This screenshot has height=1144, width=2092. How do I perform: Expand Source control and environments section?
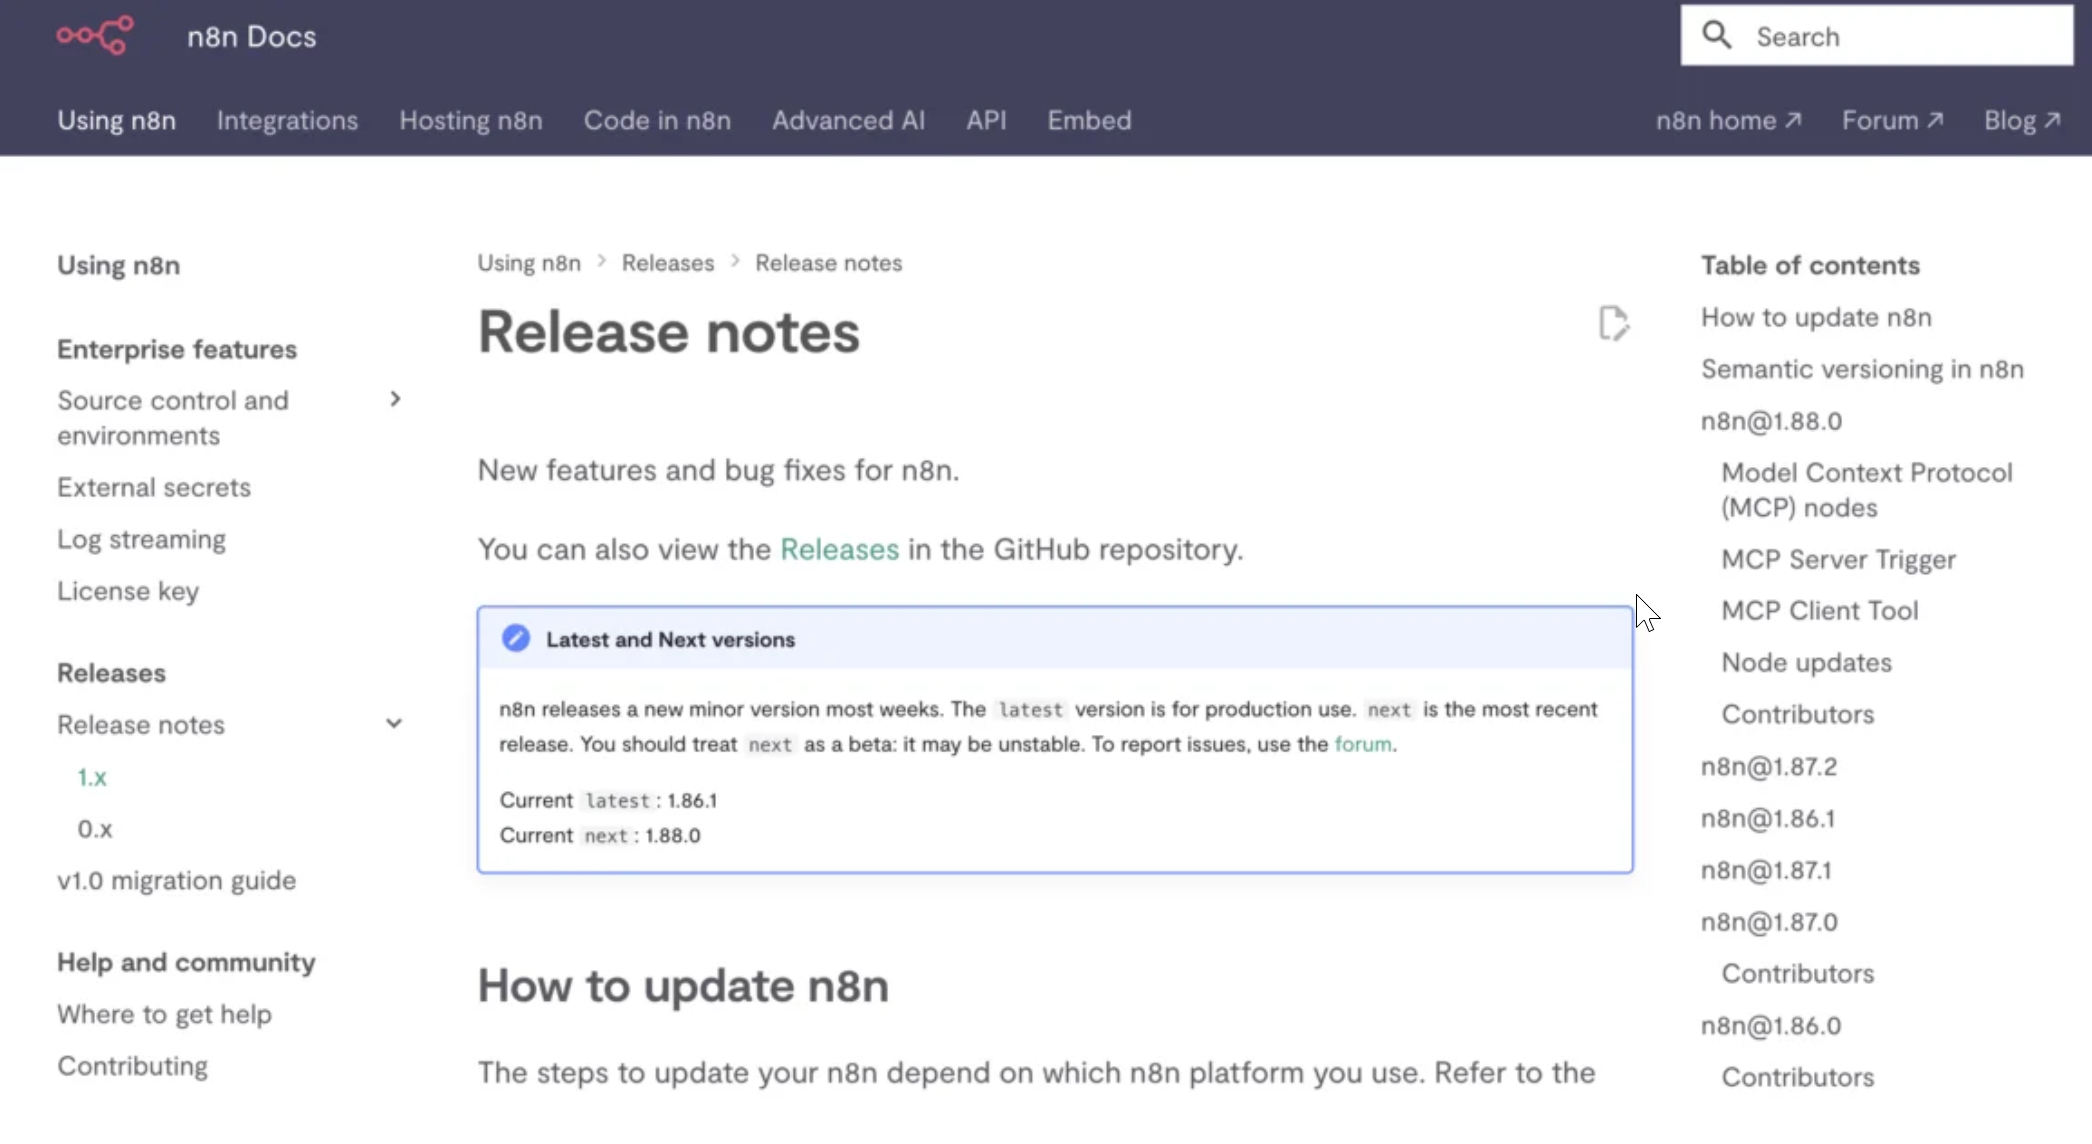(x=395, y=399)
